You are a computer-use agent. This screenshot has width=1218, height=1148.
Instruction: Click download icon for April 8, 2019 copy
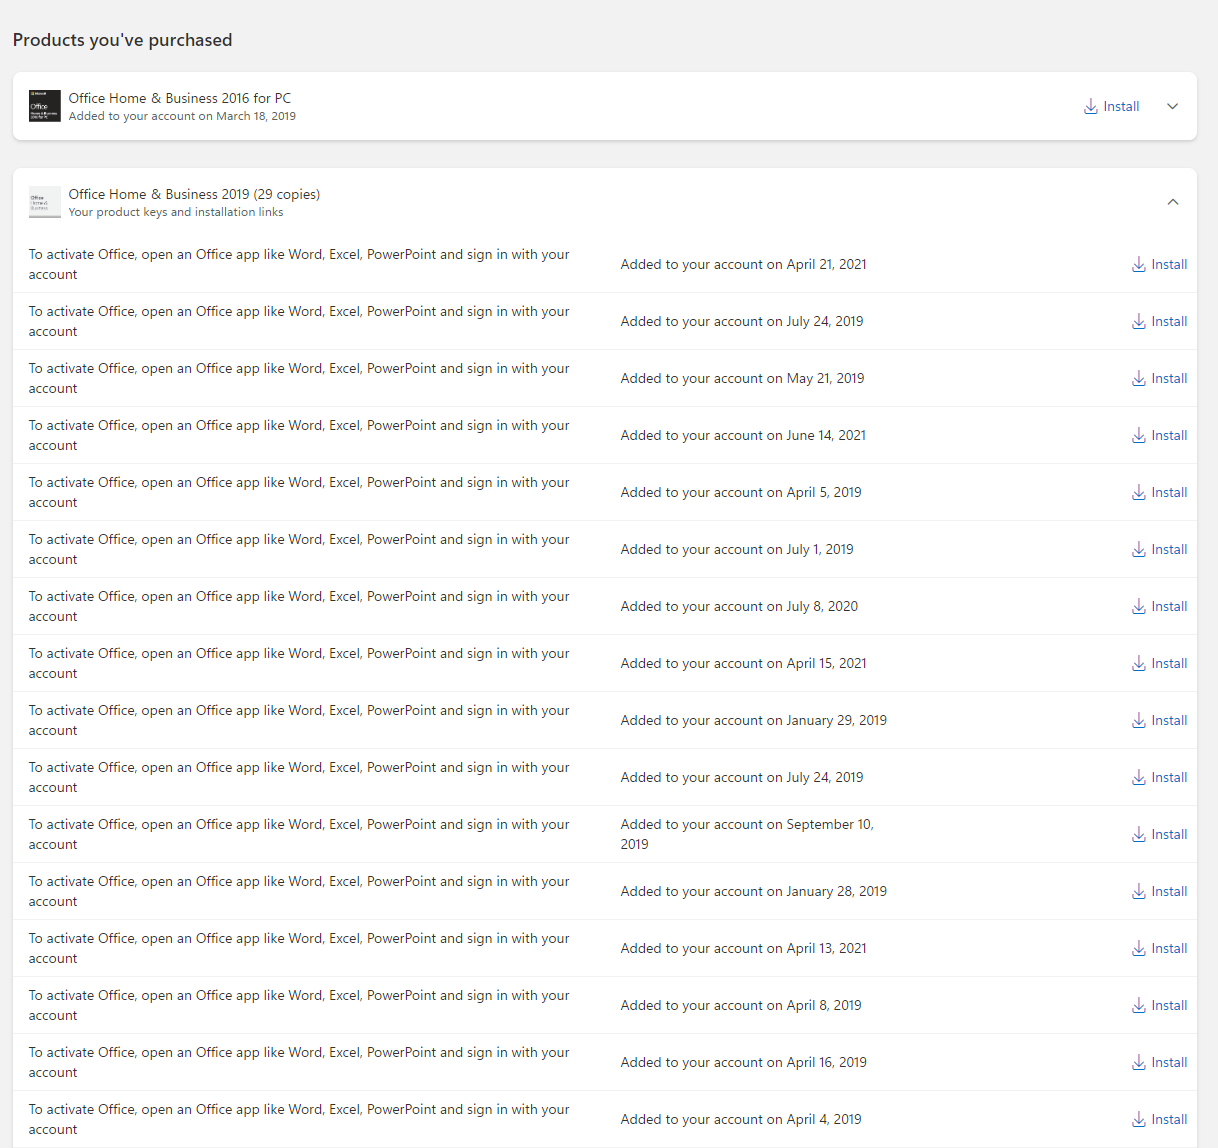(x=1139, y=1005)
